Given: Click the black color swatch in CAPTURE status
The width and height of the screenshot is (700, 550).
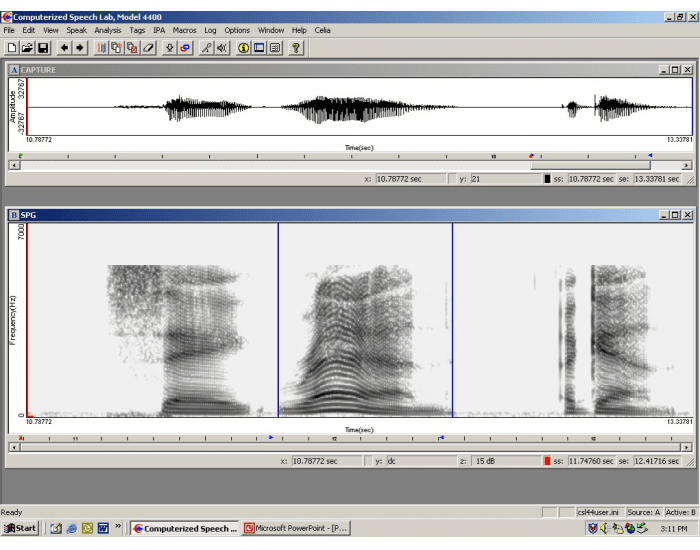Looking at the screenshot, I should point(547,179).
